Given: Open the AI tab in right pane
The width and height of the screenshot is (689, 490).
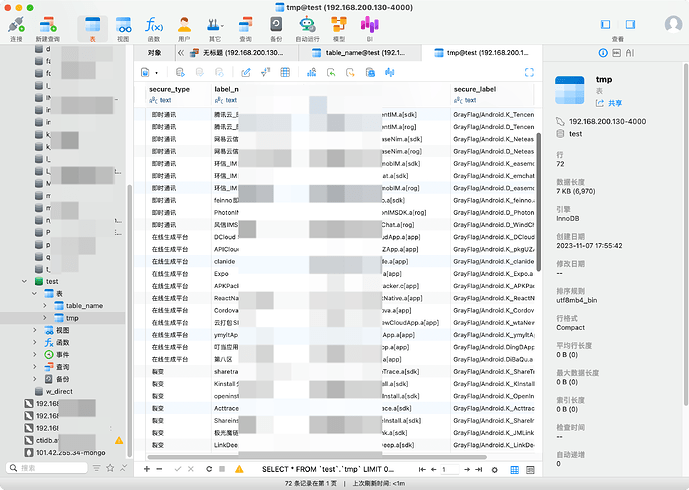Looking at the screenshot, I should click(630, 53).
